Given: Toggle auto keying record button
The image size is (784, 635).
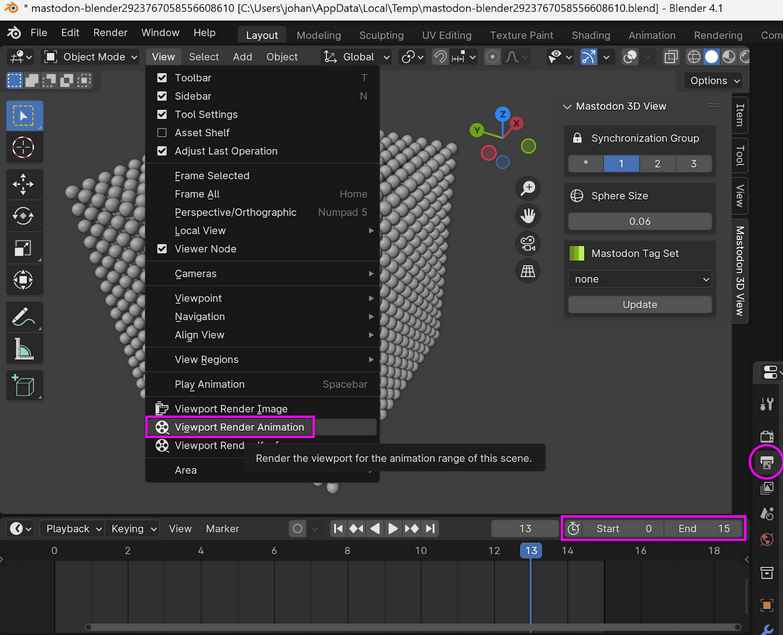Looking at the screenshot, I should pyautogui.click(x=298, y=528).
